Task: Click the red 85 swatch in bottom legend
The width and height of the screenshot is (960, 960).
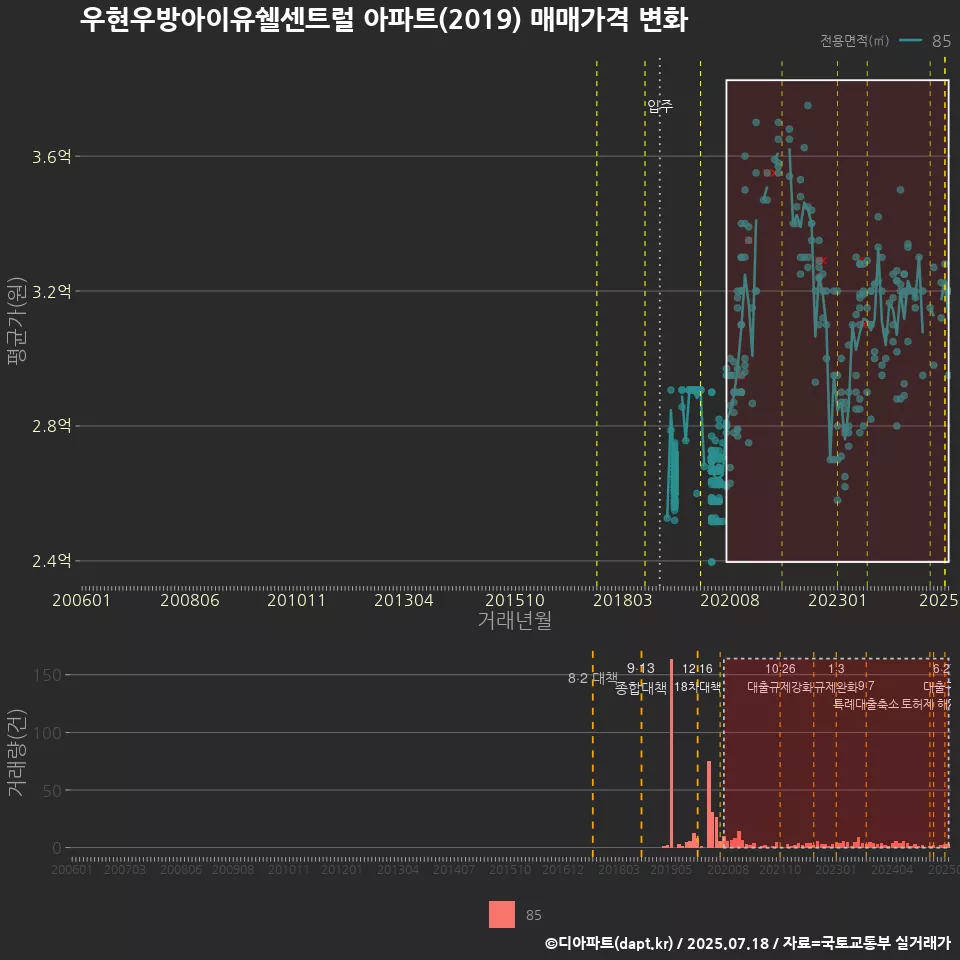Action: click(x=501, y=914)
